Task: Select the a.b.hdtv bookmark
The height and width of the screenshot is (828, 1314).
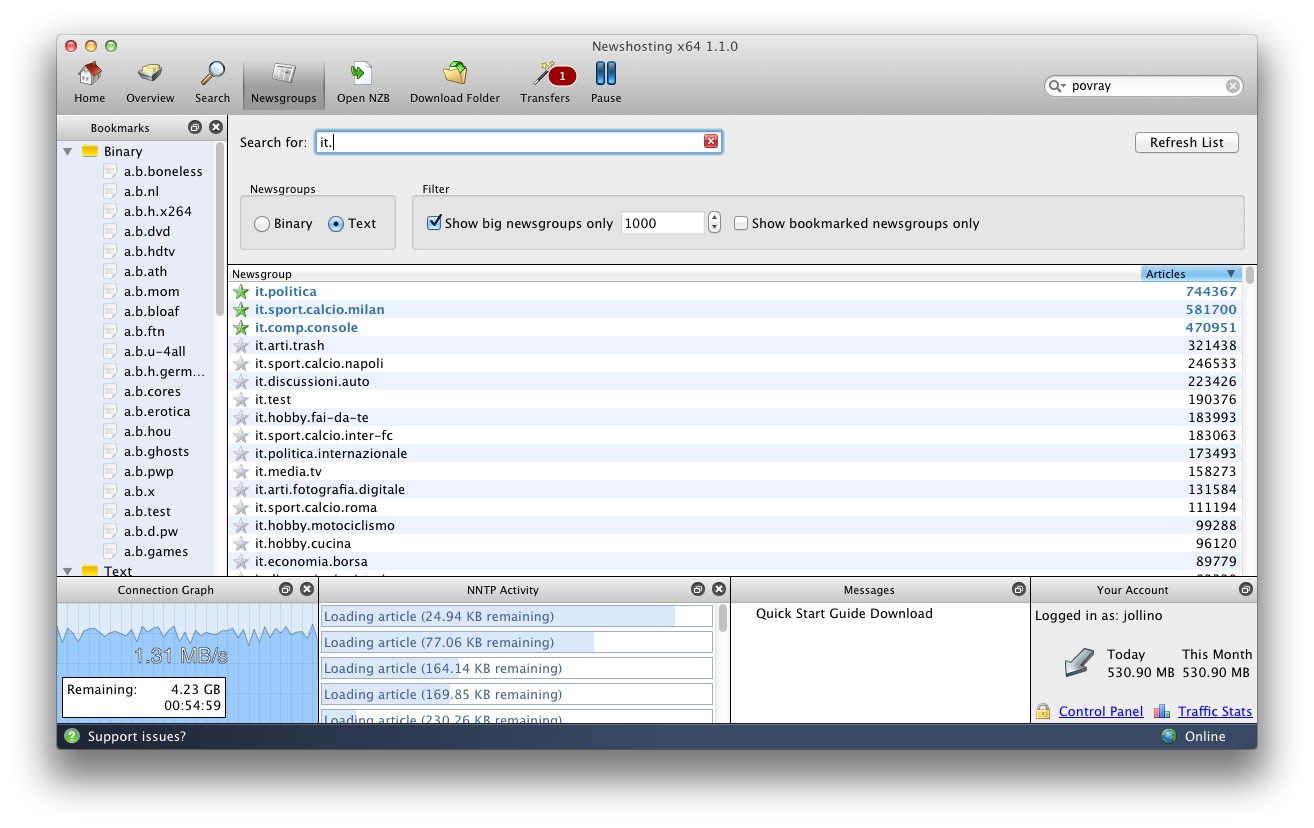Action: (x=149, y=251)
